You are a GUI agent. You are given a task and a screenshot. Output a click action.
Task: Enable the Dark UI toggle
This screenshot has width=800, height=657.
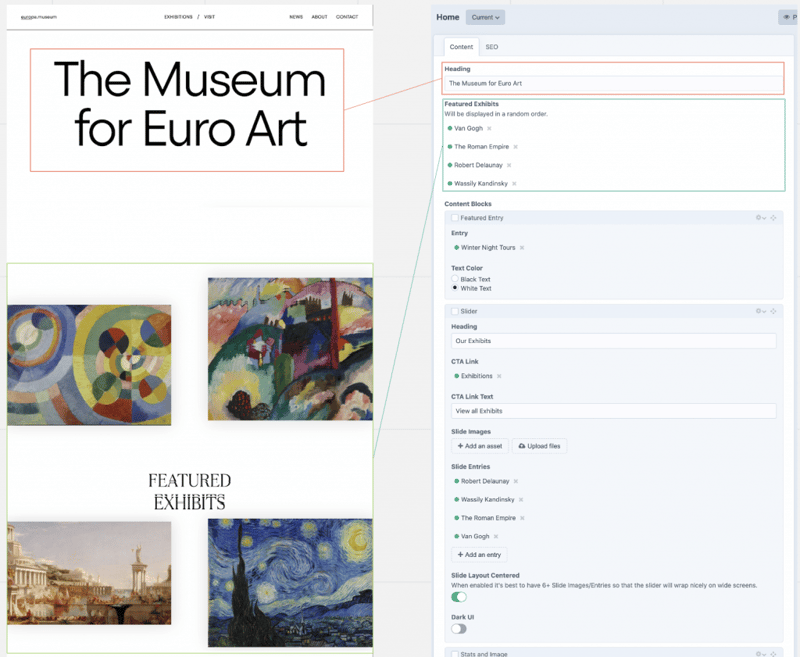(459, 629)
